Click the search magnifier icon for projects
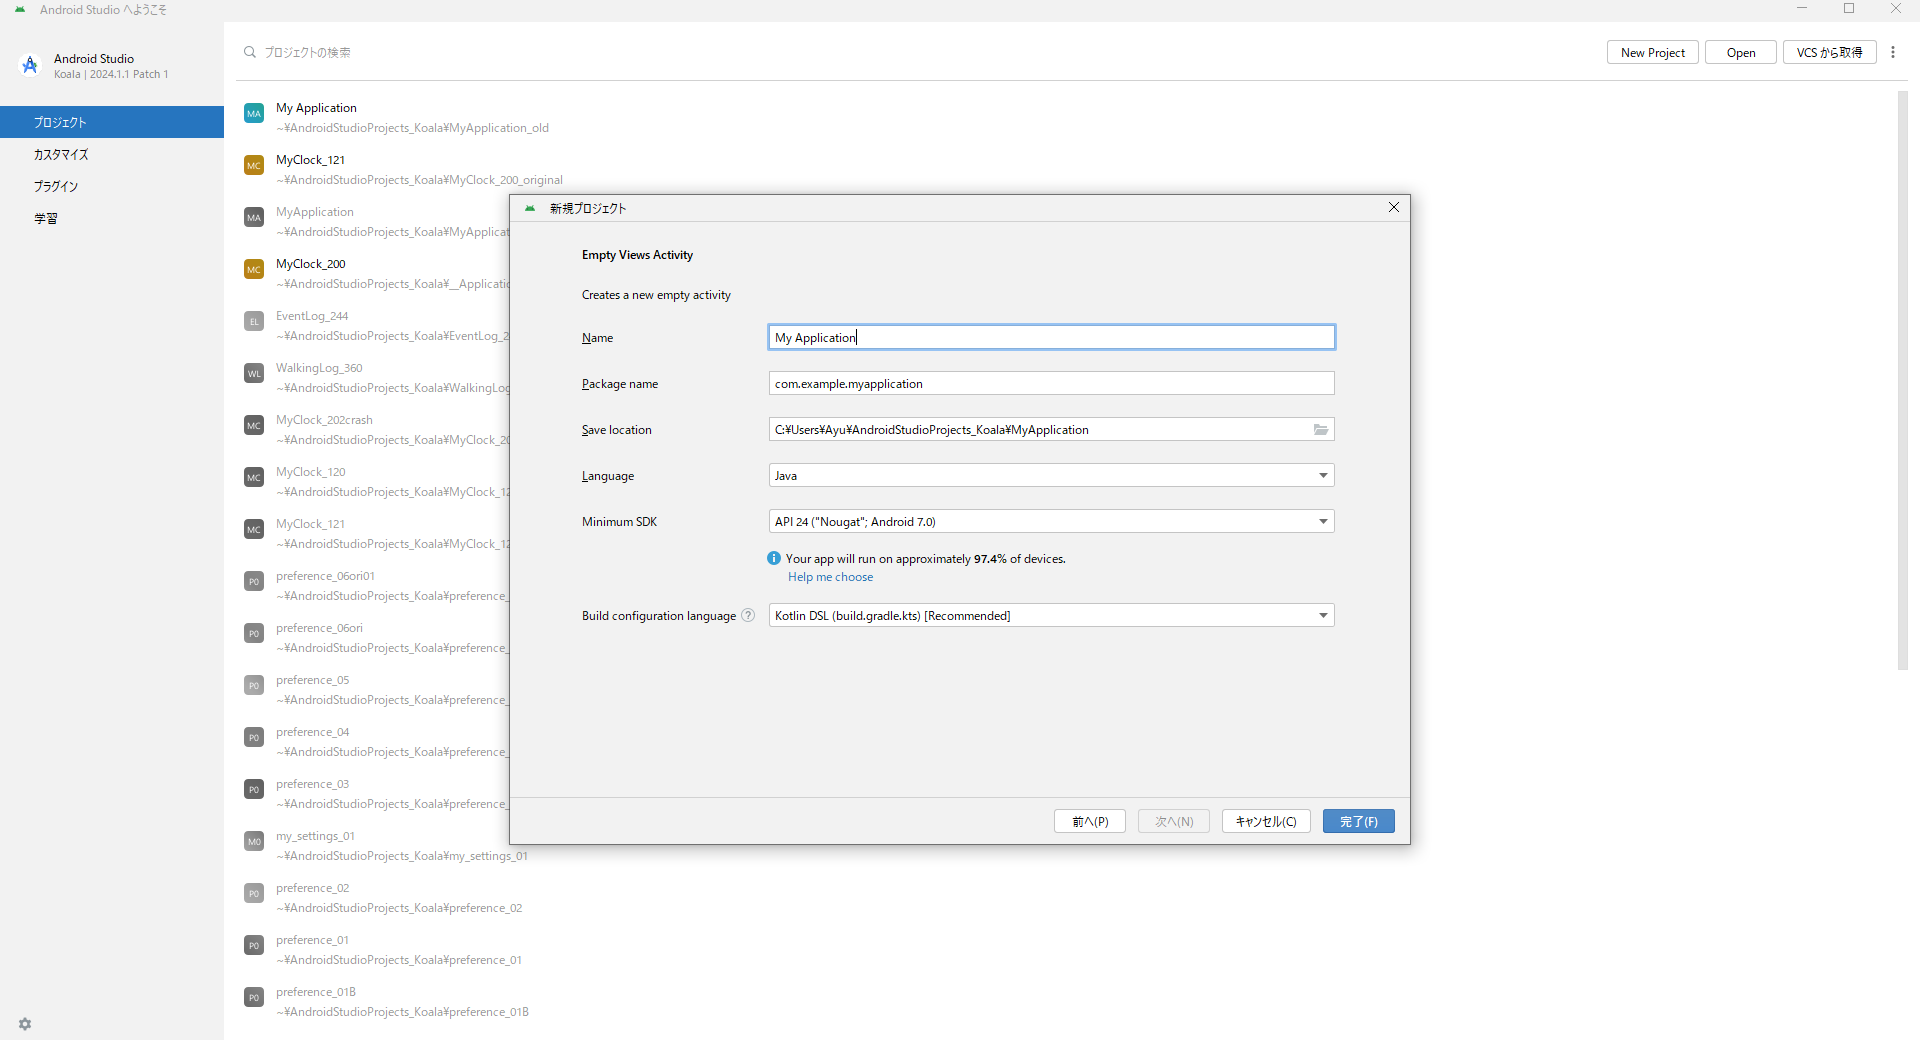Screen dimensions: 1920x1040 250,52
